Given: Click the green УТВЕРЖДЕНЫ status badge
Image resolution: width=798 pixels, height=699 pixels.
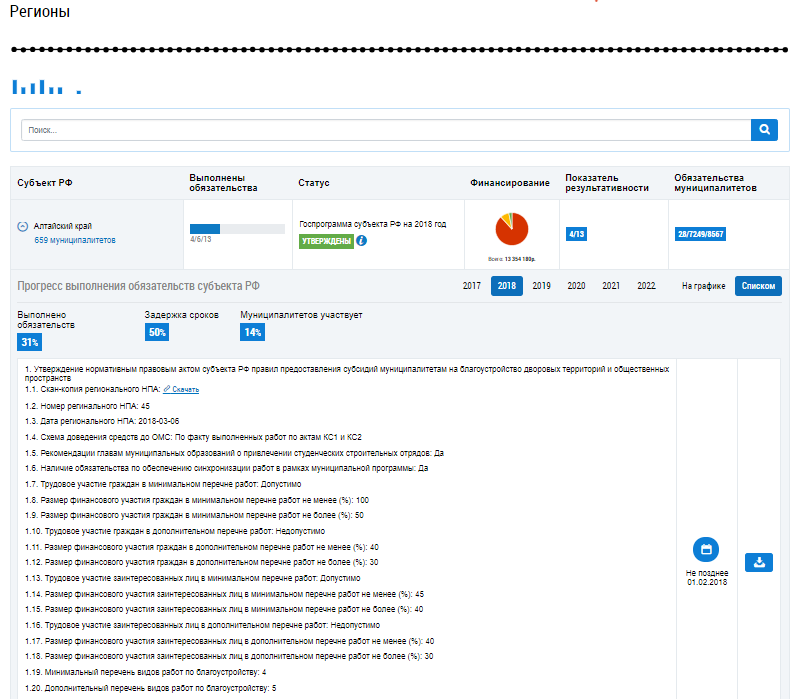Looking at the screenshot, I should (326, 241).
